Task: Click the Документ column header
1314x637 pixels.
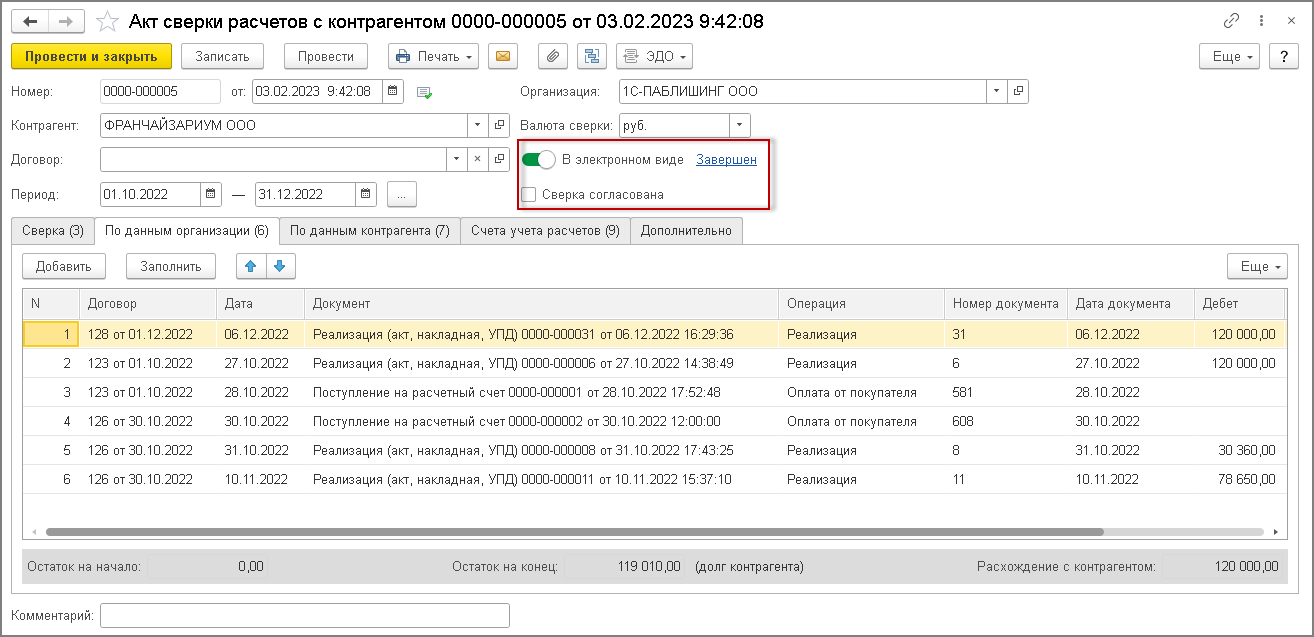Action: coord(541,303)
